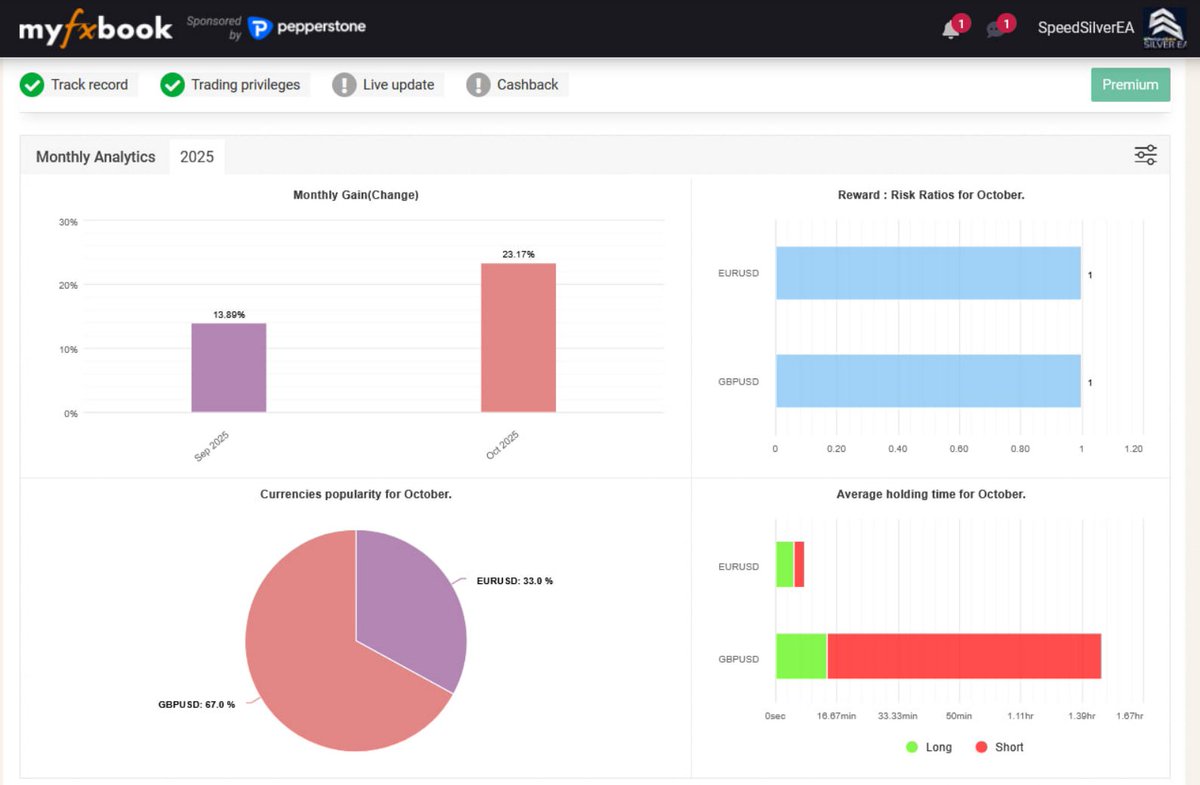The image size is (1200, 785).
Task: Click the "Sep 2025" axis label
Action: point(212,445)
